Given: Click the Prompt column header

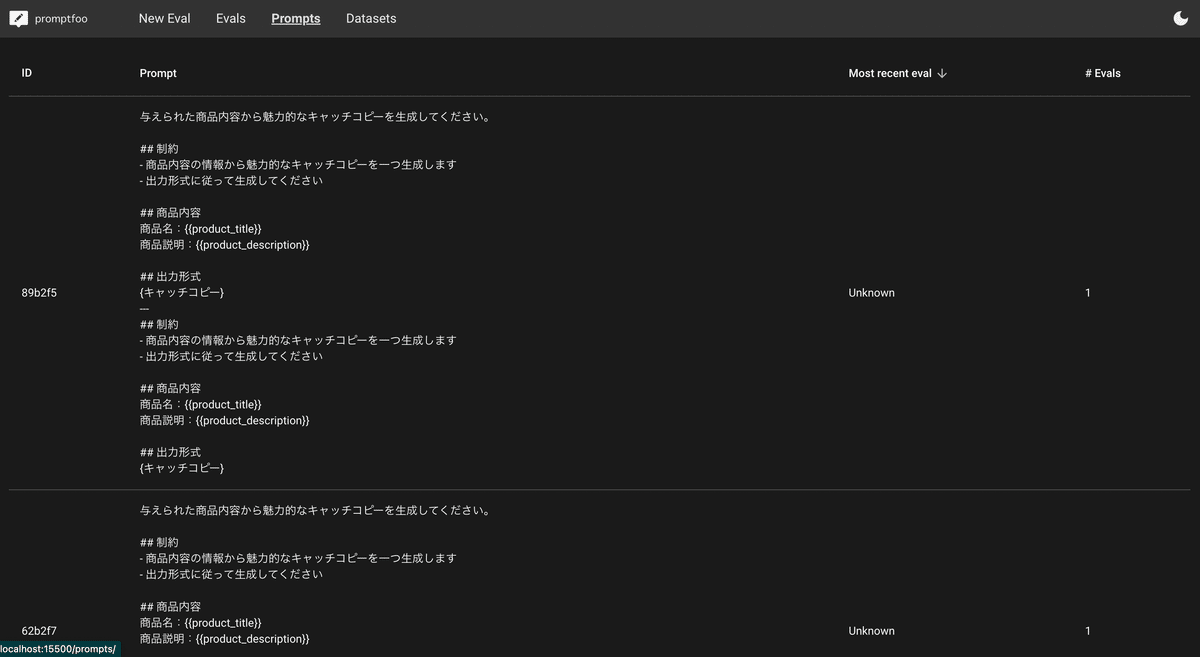Looking at the screenshot, I should click(157, 72).
